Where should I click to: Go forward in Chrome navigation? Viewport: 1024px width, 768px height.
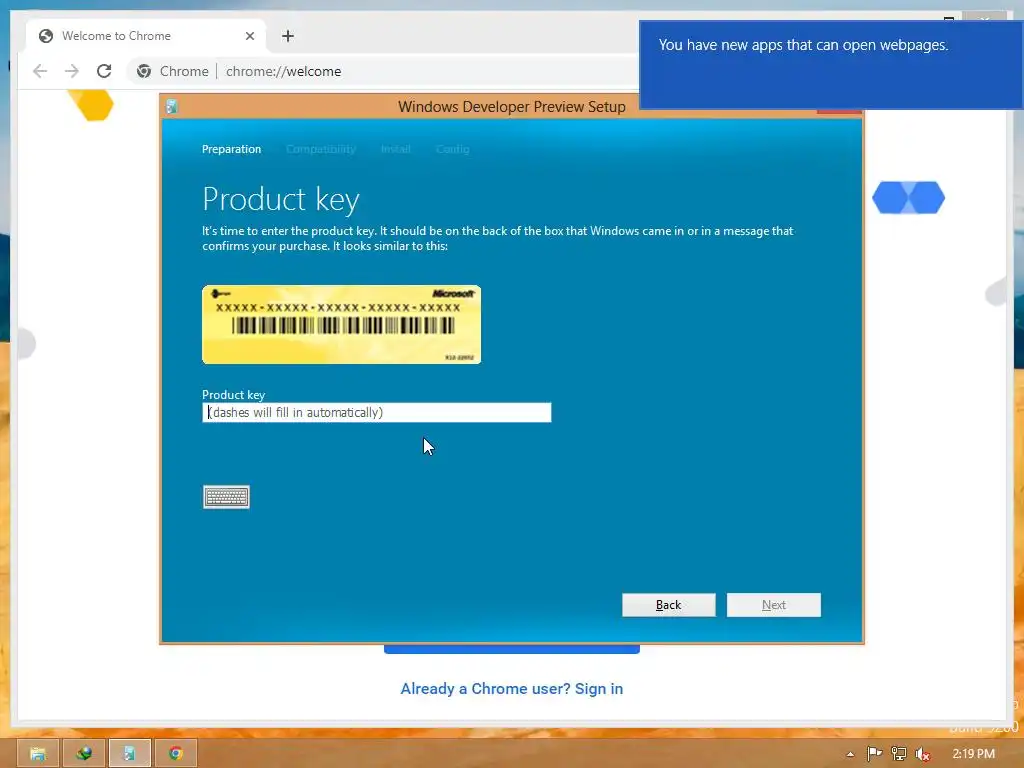click(72, 71)
